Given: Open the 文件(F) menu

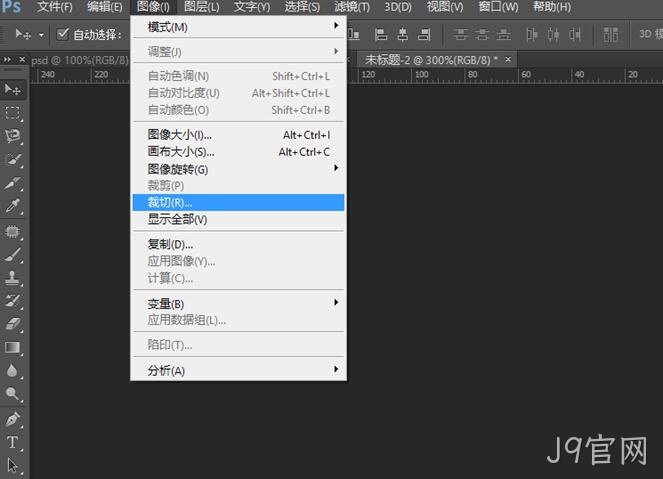Looking at the screenshot, I should pyautogui.click(x=55, y=7).
